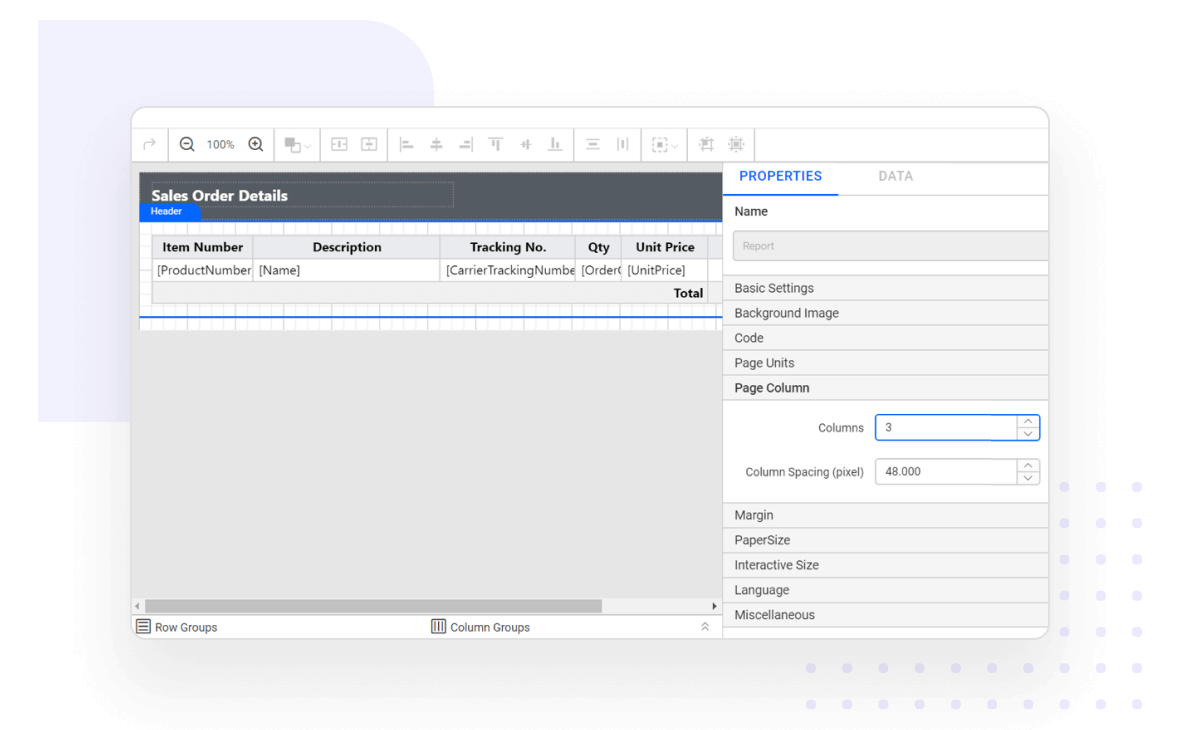The image size is (1180, 730).
Task: Click the Name field showing Report
Action: pyautogui.click(x=890, y=246)
